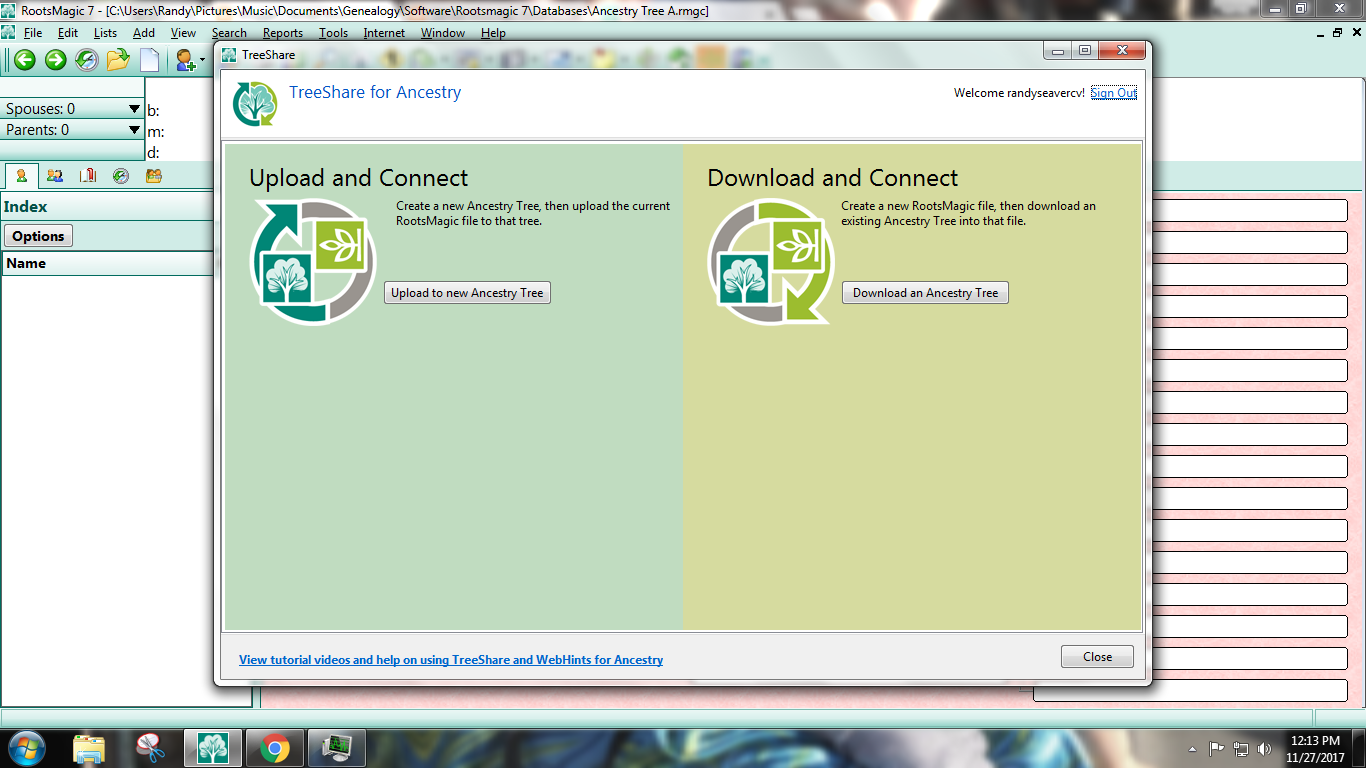Select the orange people group tab icon
This screenshot has width=1366, height=768.
(154, 176)
